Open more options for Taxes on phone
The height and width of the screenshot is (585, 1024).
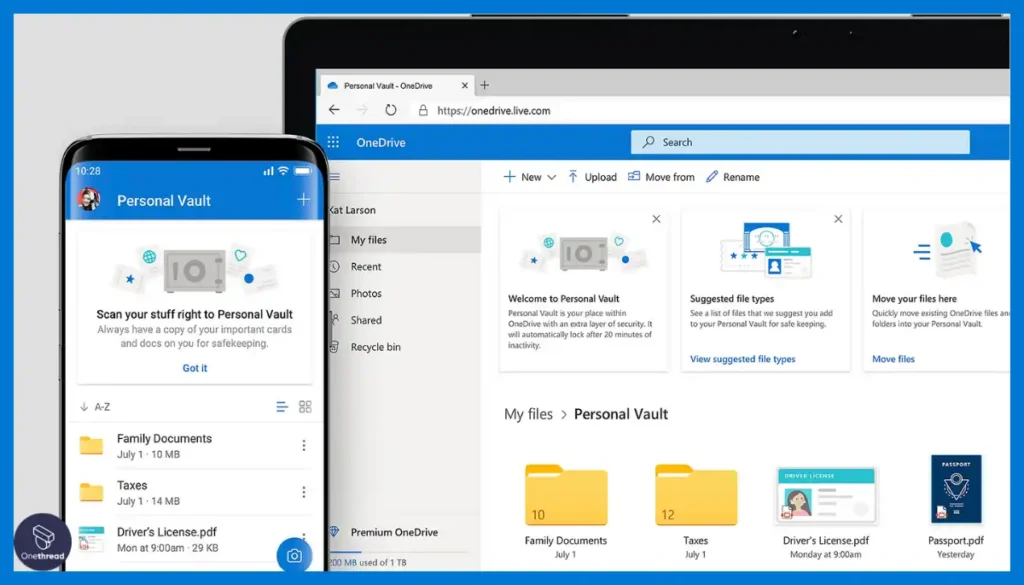(x=304, y=492)
